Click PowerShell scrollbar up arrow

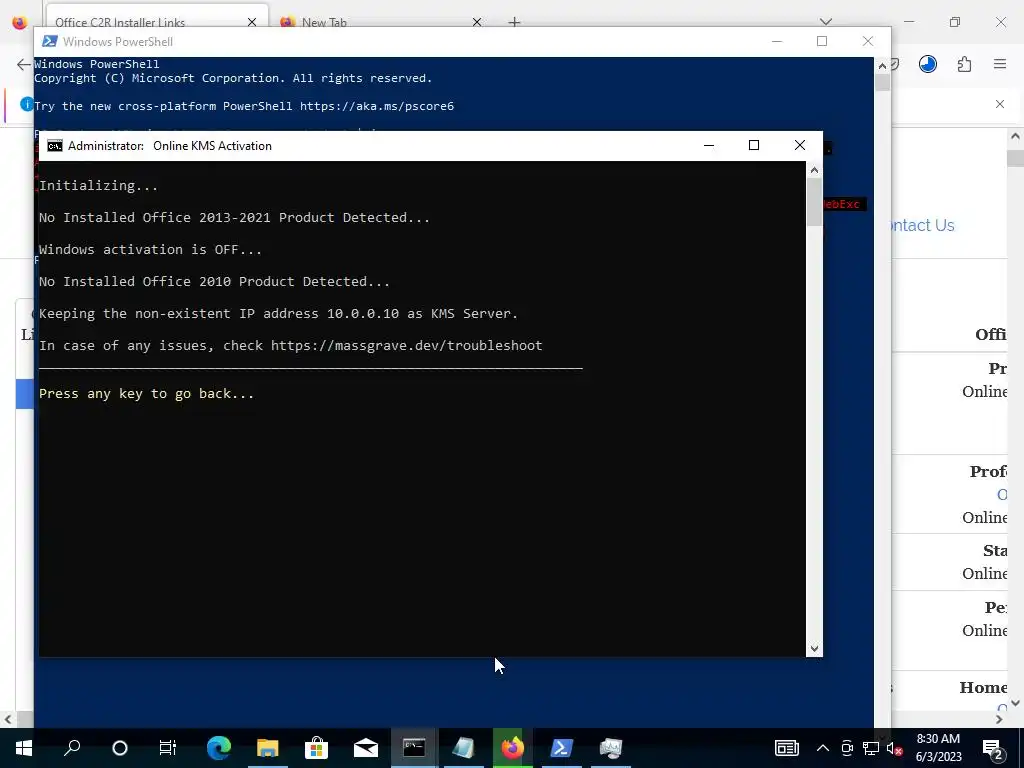(882, 65)
